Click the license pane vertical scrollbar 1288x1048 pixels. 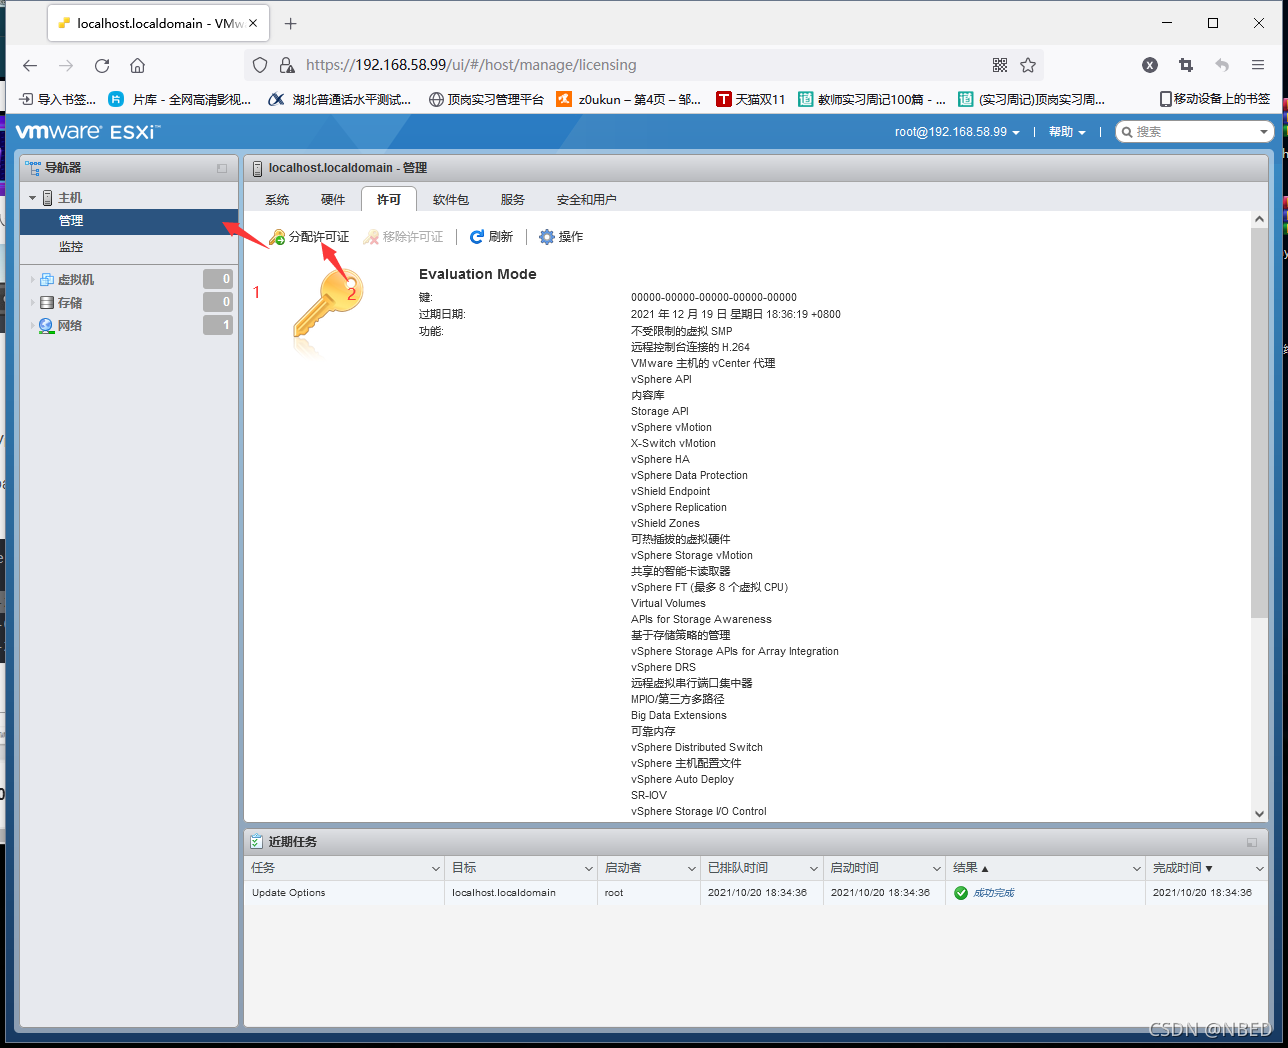tap(1259, 423)
